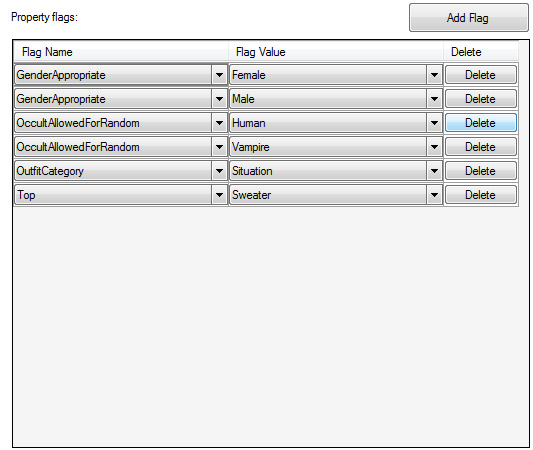
Task: Click the 'OutfitCategory' flag name text
Action: point(50,171)
